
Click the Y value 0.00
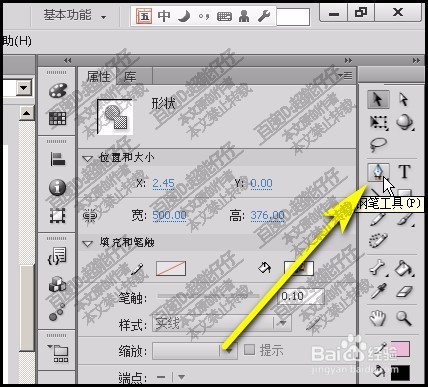pos(261,183)
